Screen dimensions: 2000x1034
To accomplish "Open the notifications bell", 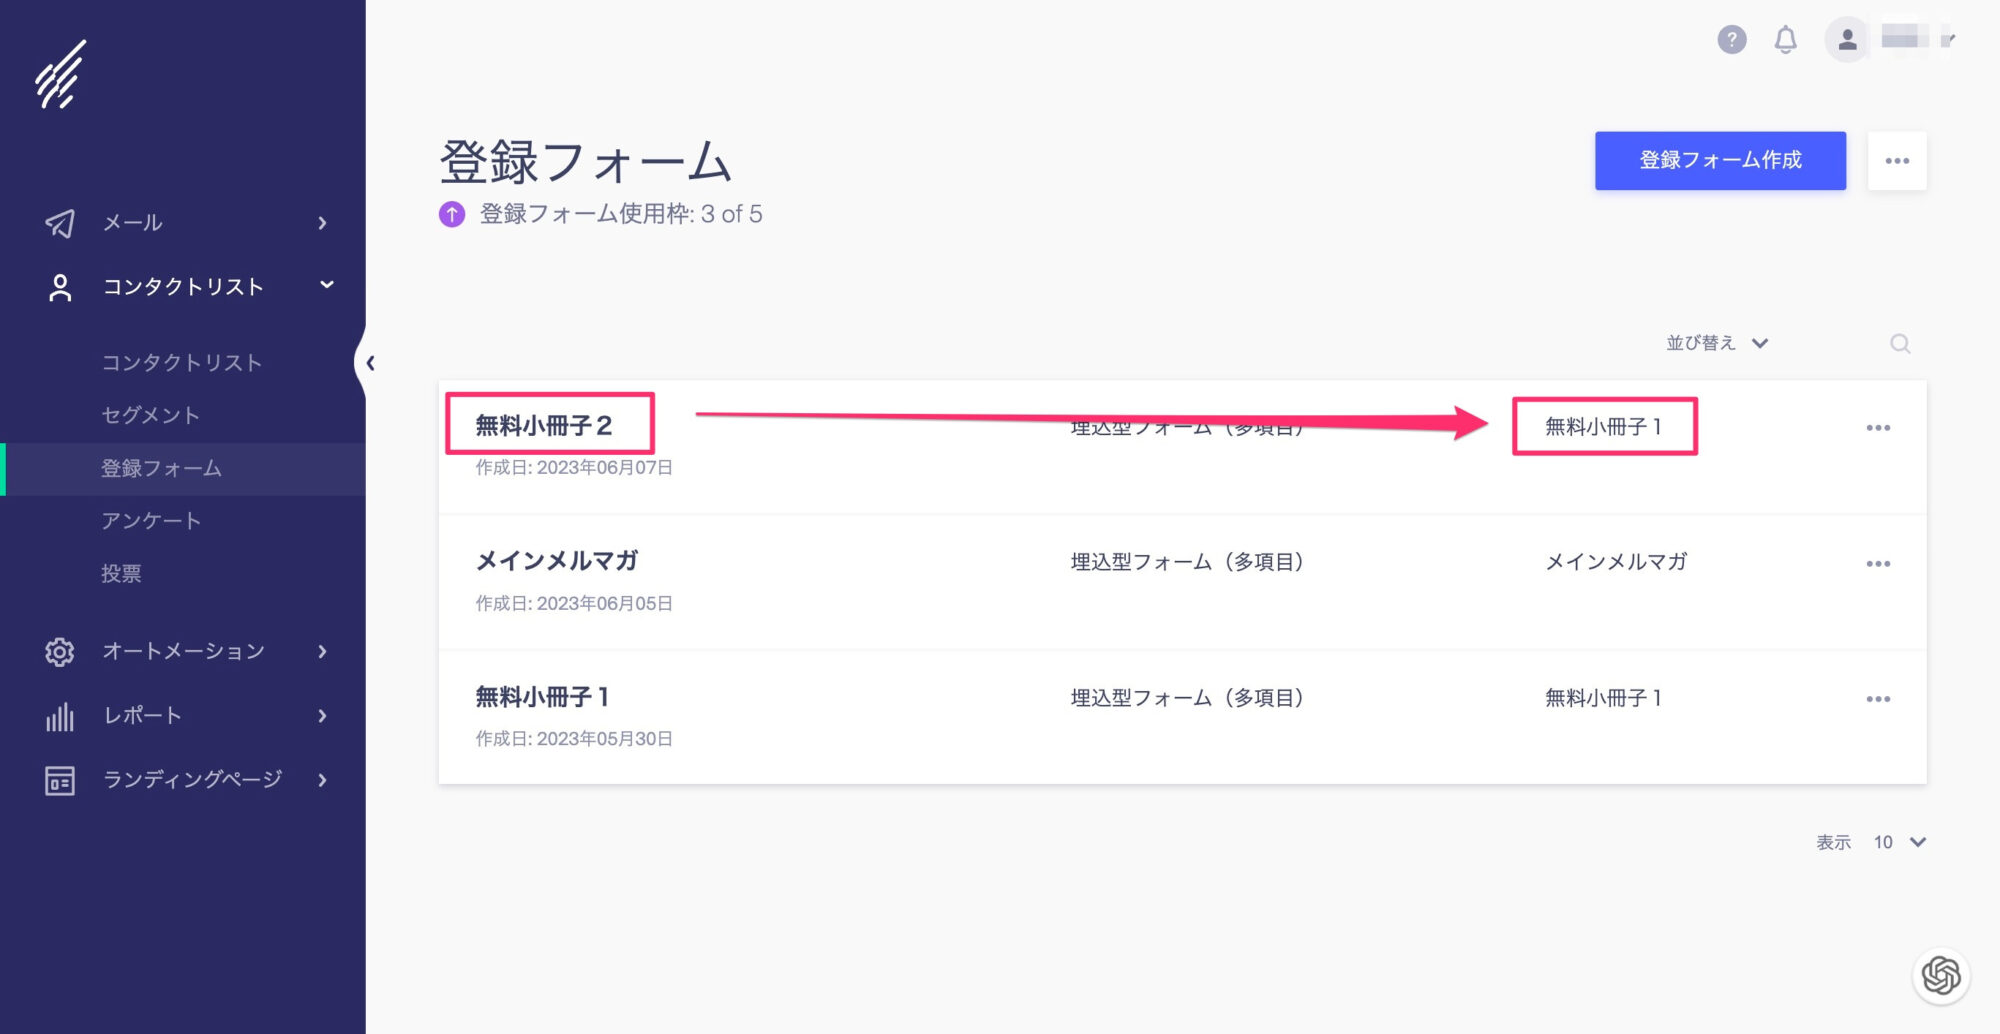I will [x=1786, y=40].
